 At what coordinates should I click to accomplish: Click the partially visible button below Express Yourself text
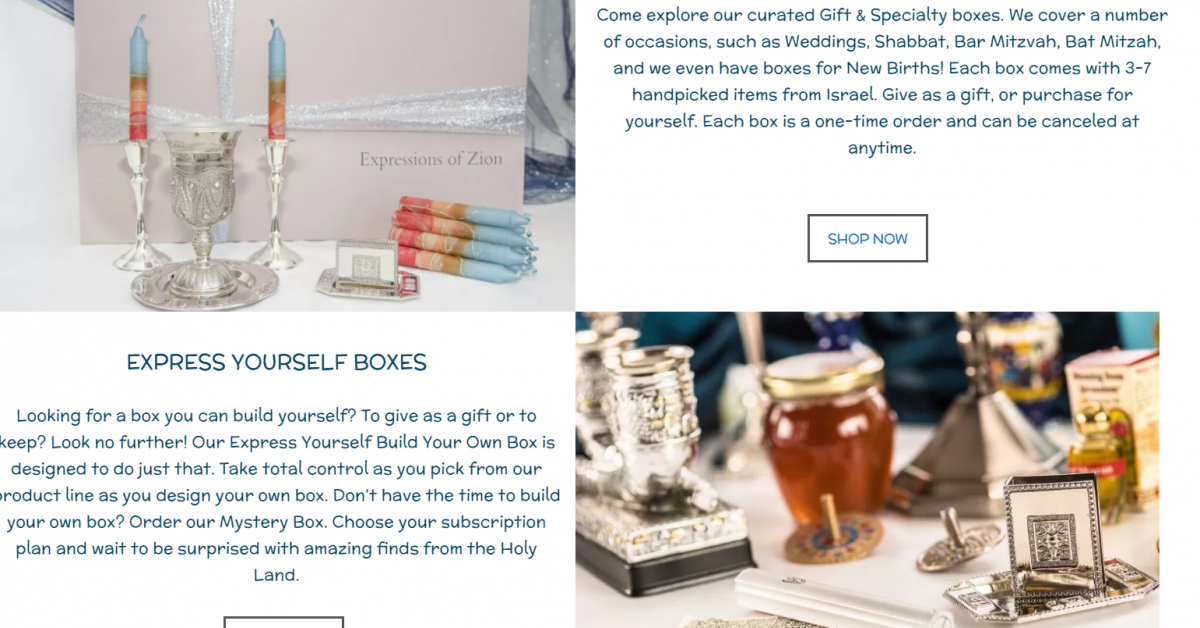click(x=284, y=622)
